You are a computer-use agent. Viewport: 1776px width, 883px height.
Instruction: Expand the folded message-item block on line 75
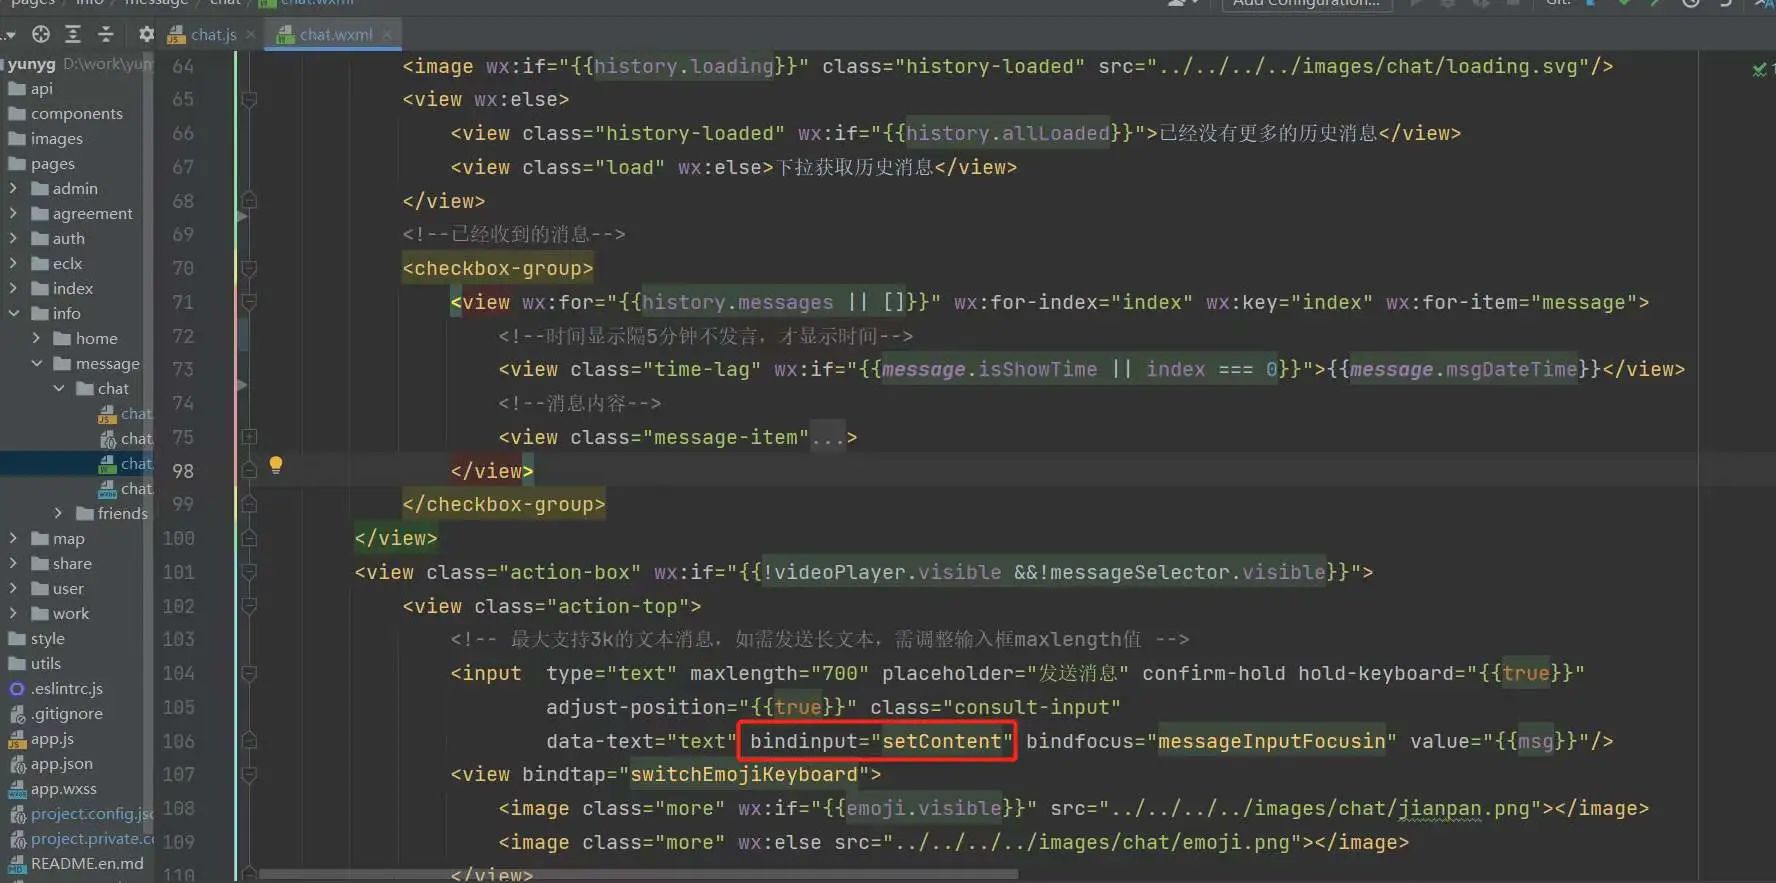(249, 437)
